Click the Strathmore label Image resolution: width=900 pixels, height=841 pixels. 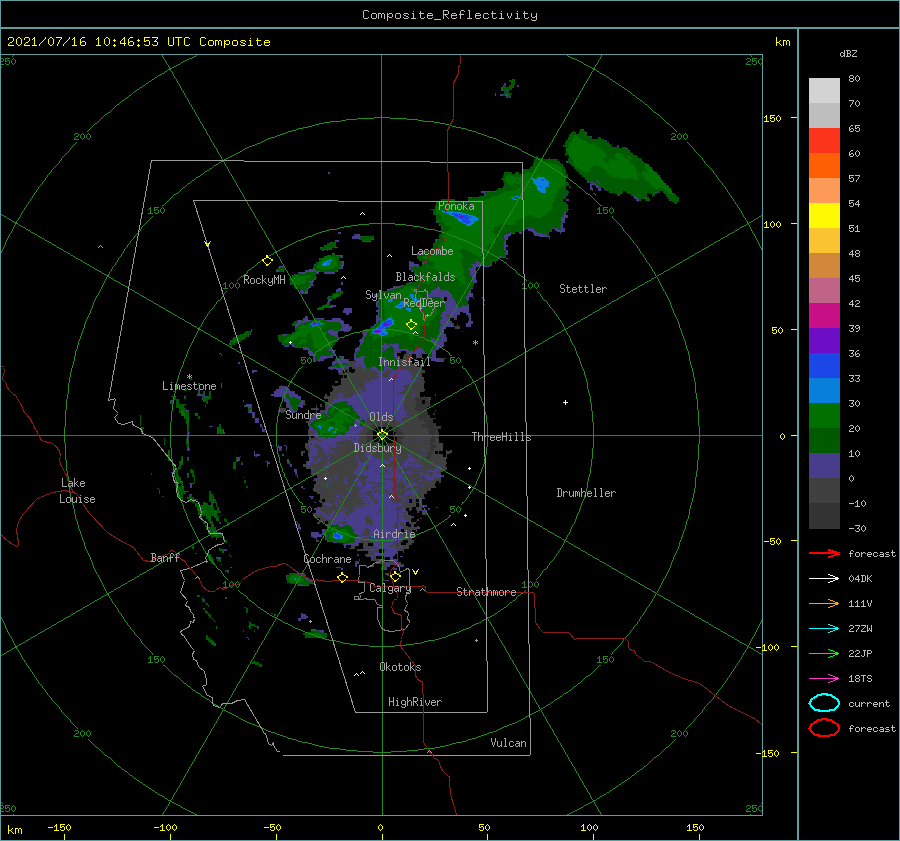click(x=486, y=592)
